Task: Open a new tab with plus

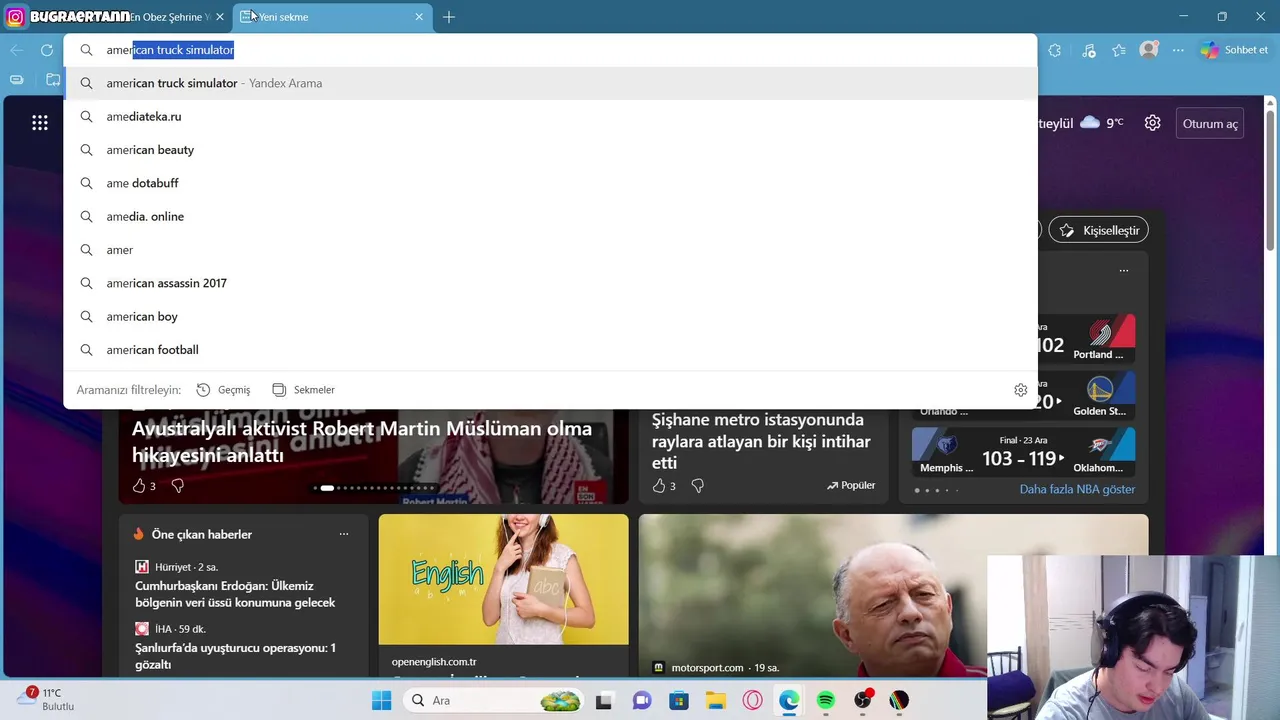Action: (x=449, y=17)
